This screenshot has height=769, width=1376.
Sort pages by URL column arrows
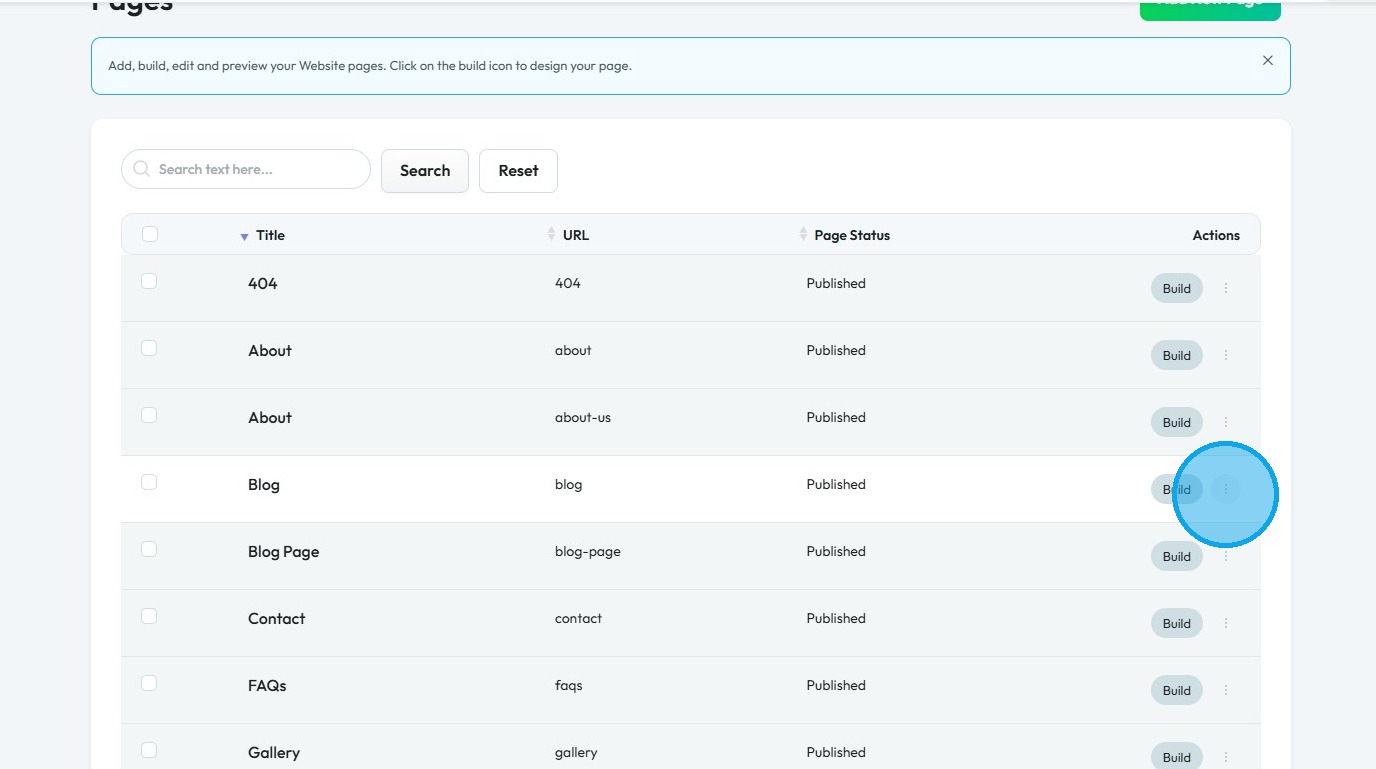point(551,234)
